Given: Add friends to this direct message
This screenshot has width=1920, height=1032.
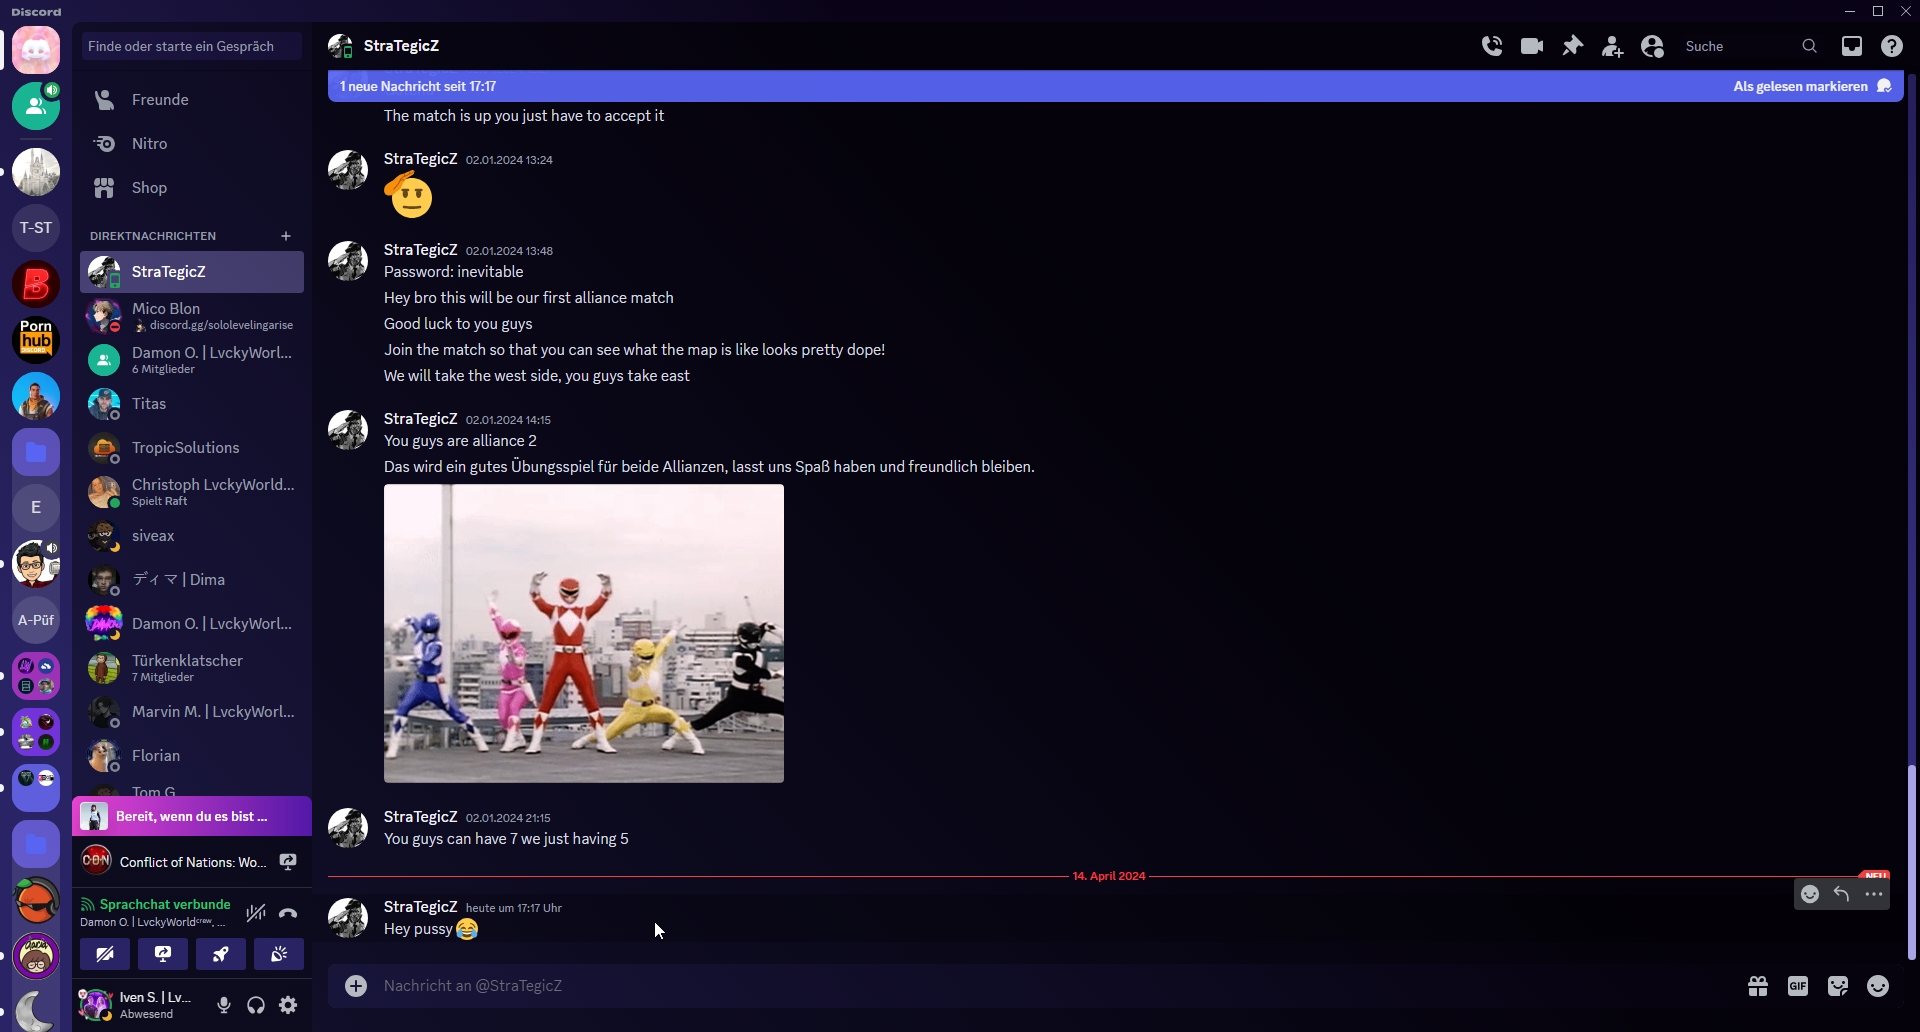Looking at the screenshot, I should tap(1612, 46).
